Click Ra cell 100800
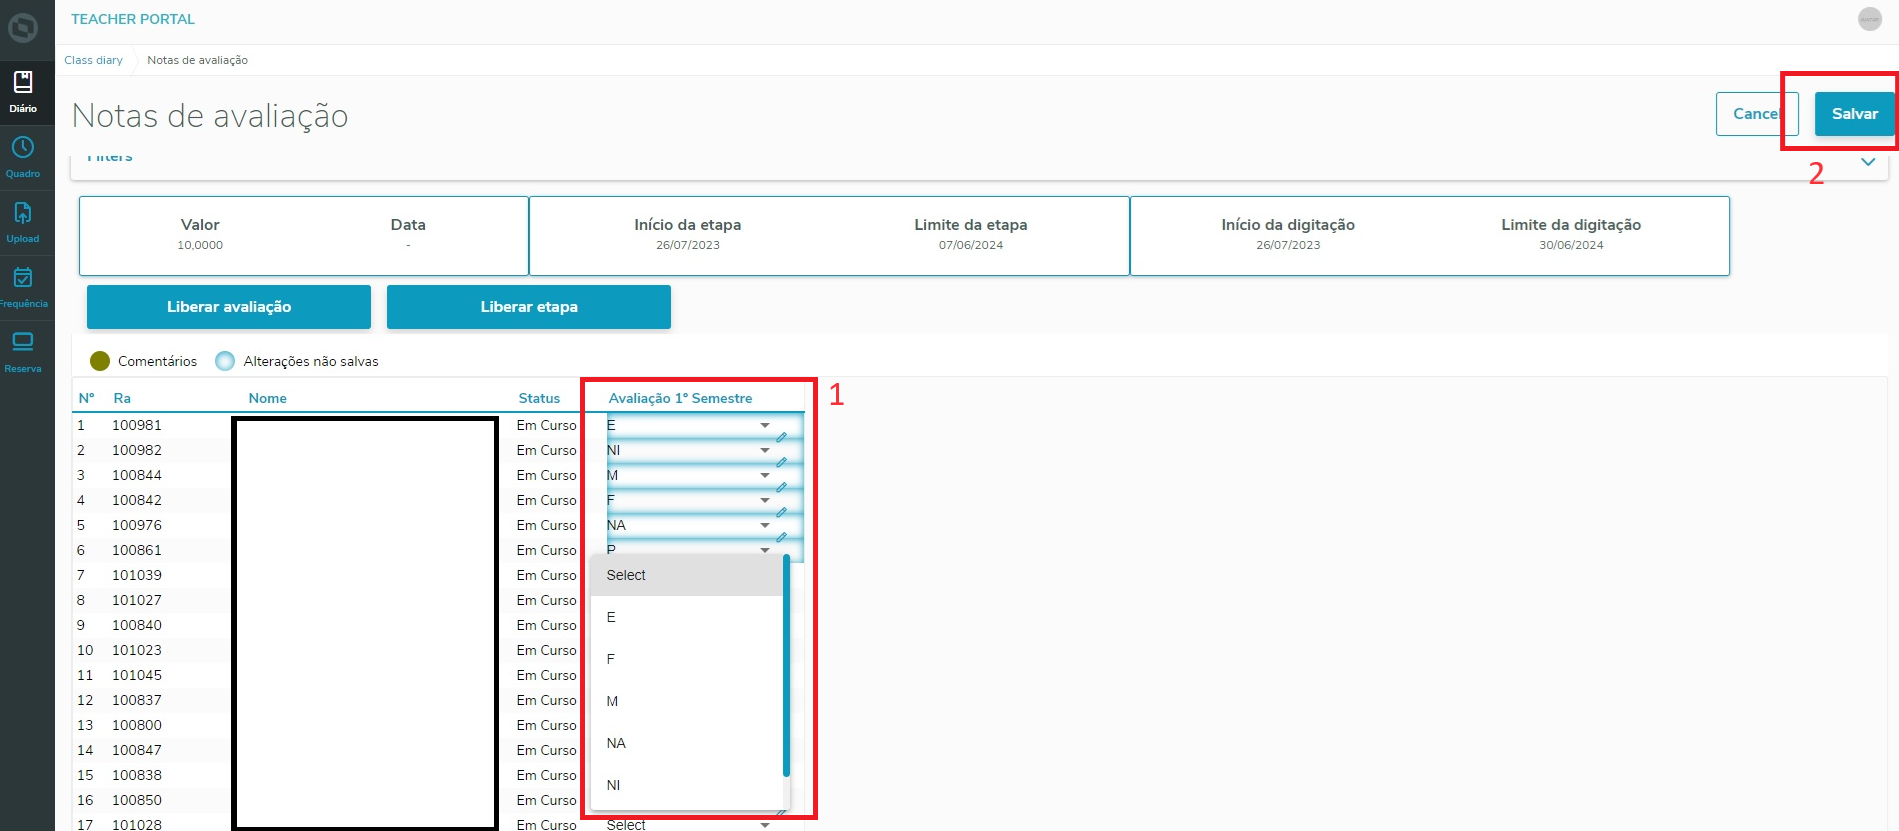This screenshot has width=1899, height=831. (x=137, y=725)
